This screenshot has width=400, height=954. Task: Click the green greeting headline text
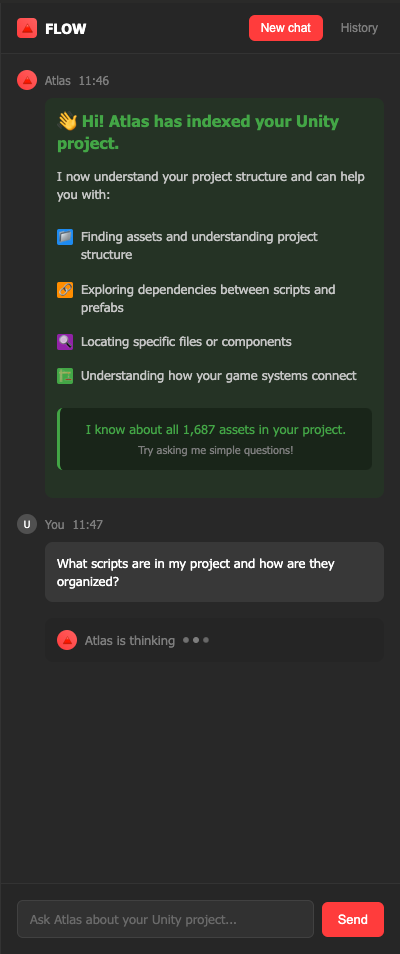198,133
